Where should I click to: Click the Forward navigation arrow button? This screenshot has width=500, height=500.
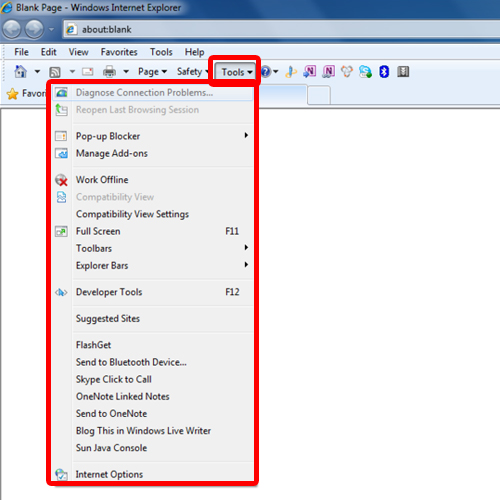pyautogui.click(x=35, y=29)
